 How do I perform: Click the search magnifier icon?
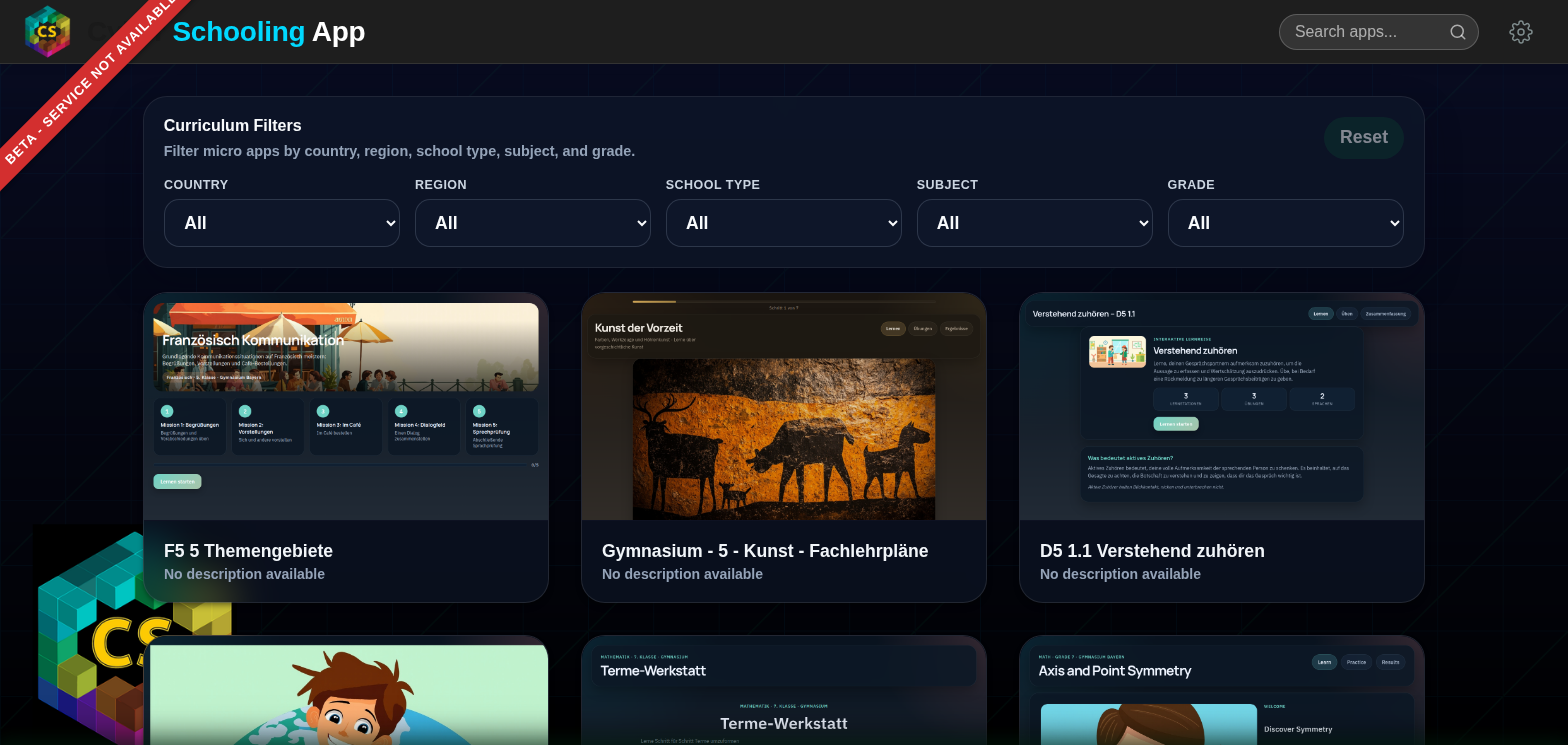(x=1458, y=32)
